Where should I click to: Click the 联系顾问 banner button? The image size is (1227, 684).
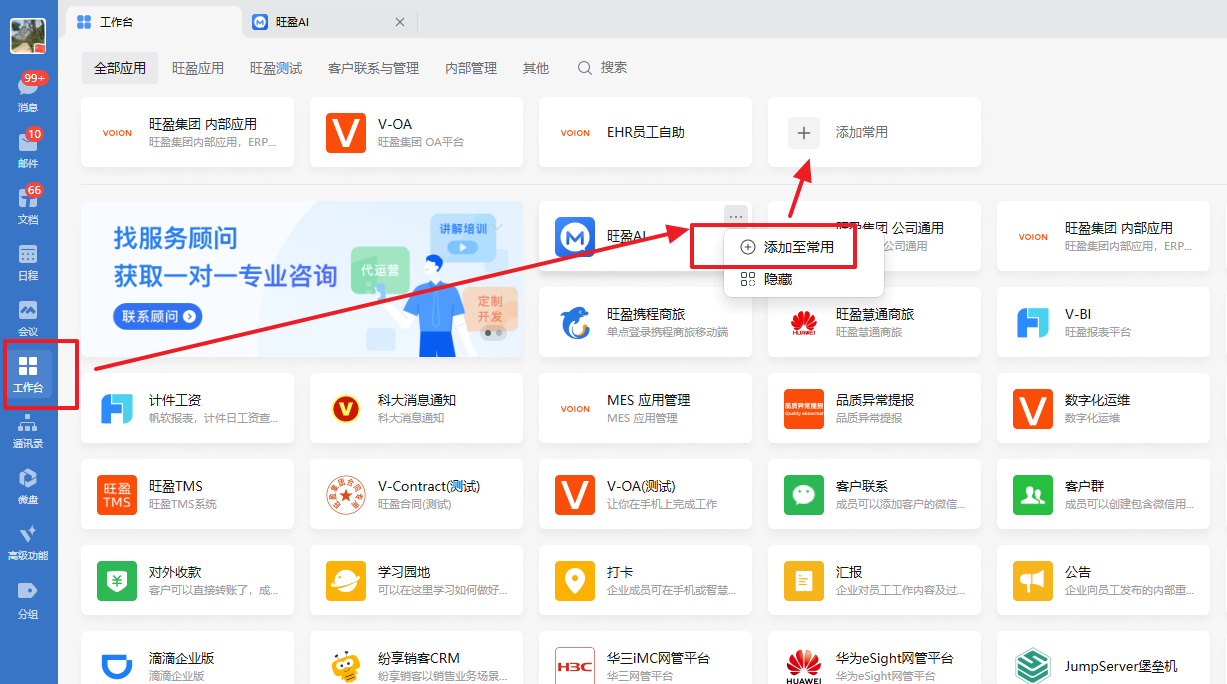click(x=158, y=316)
